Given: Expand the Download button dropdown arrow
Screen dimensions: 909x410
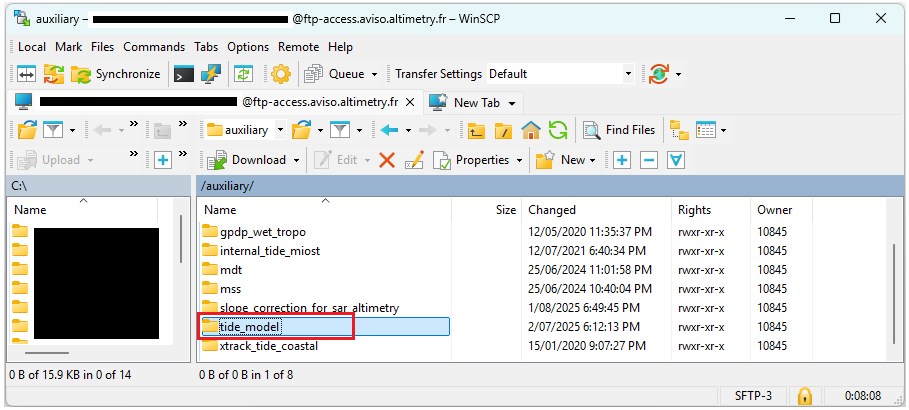Looking at the screenshot, I should 295,160.
